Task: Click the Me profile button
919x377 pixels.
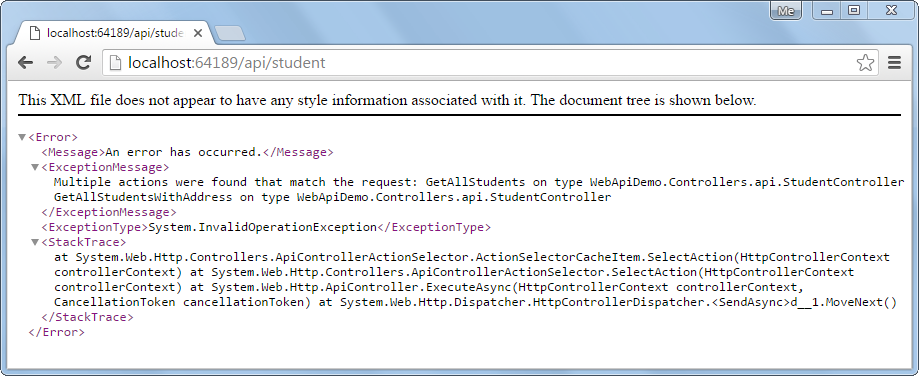Action: click(x=785, y=11)
